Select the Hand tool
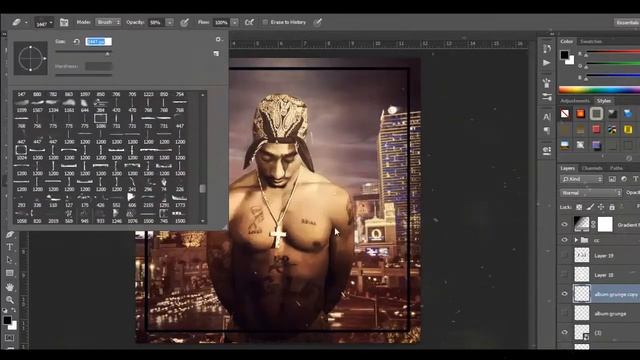Viewport: 640px width, 360px height. pos(10,287)
